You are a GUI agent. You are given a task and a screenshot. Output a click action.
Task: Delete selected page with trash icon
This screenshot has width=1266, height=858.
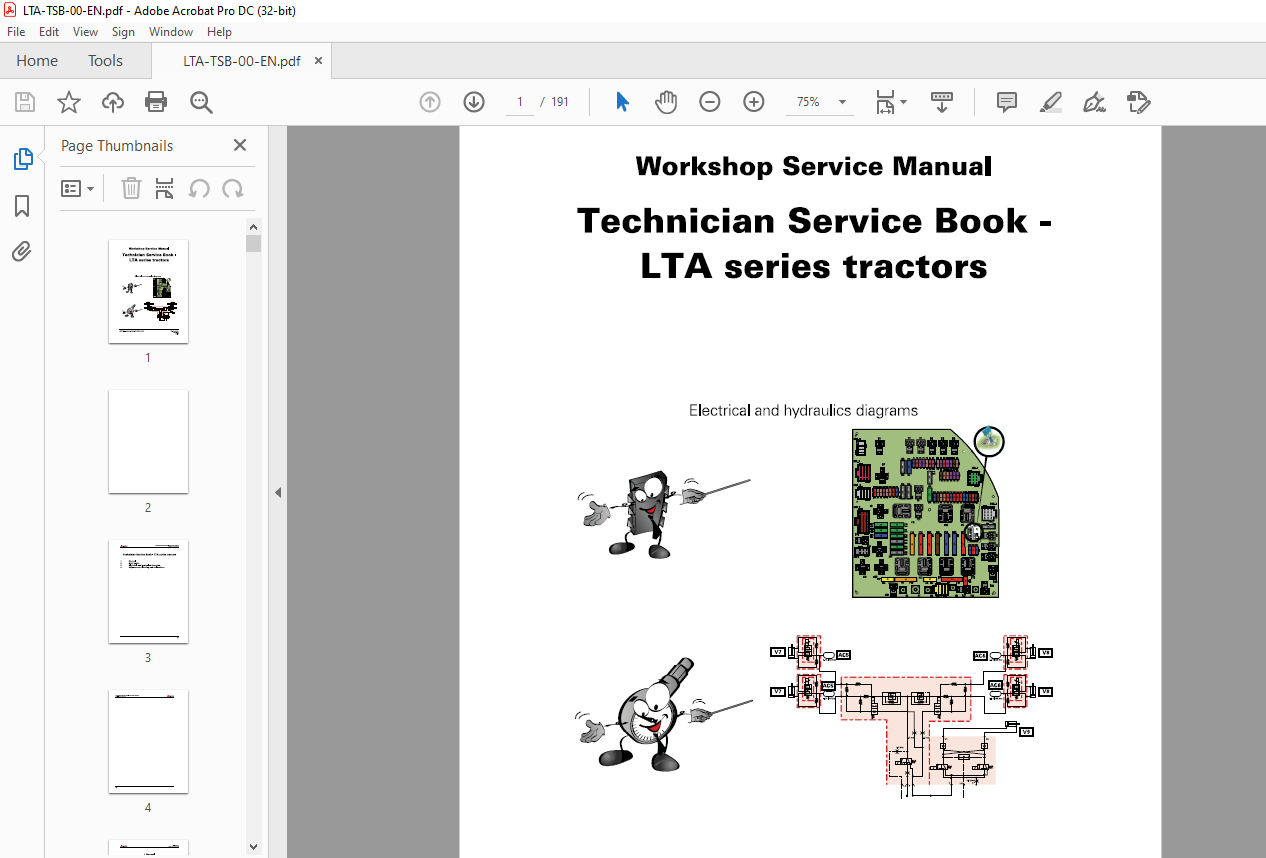click(x=131, y=188)
